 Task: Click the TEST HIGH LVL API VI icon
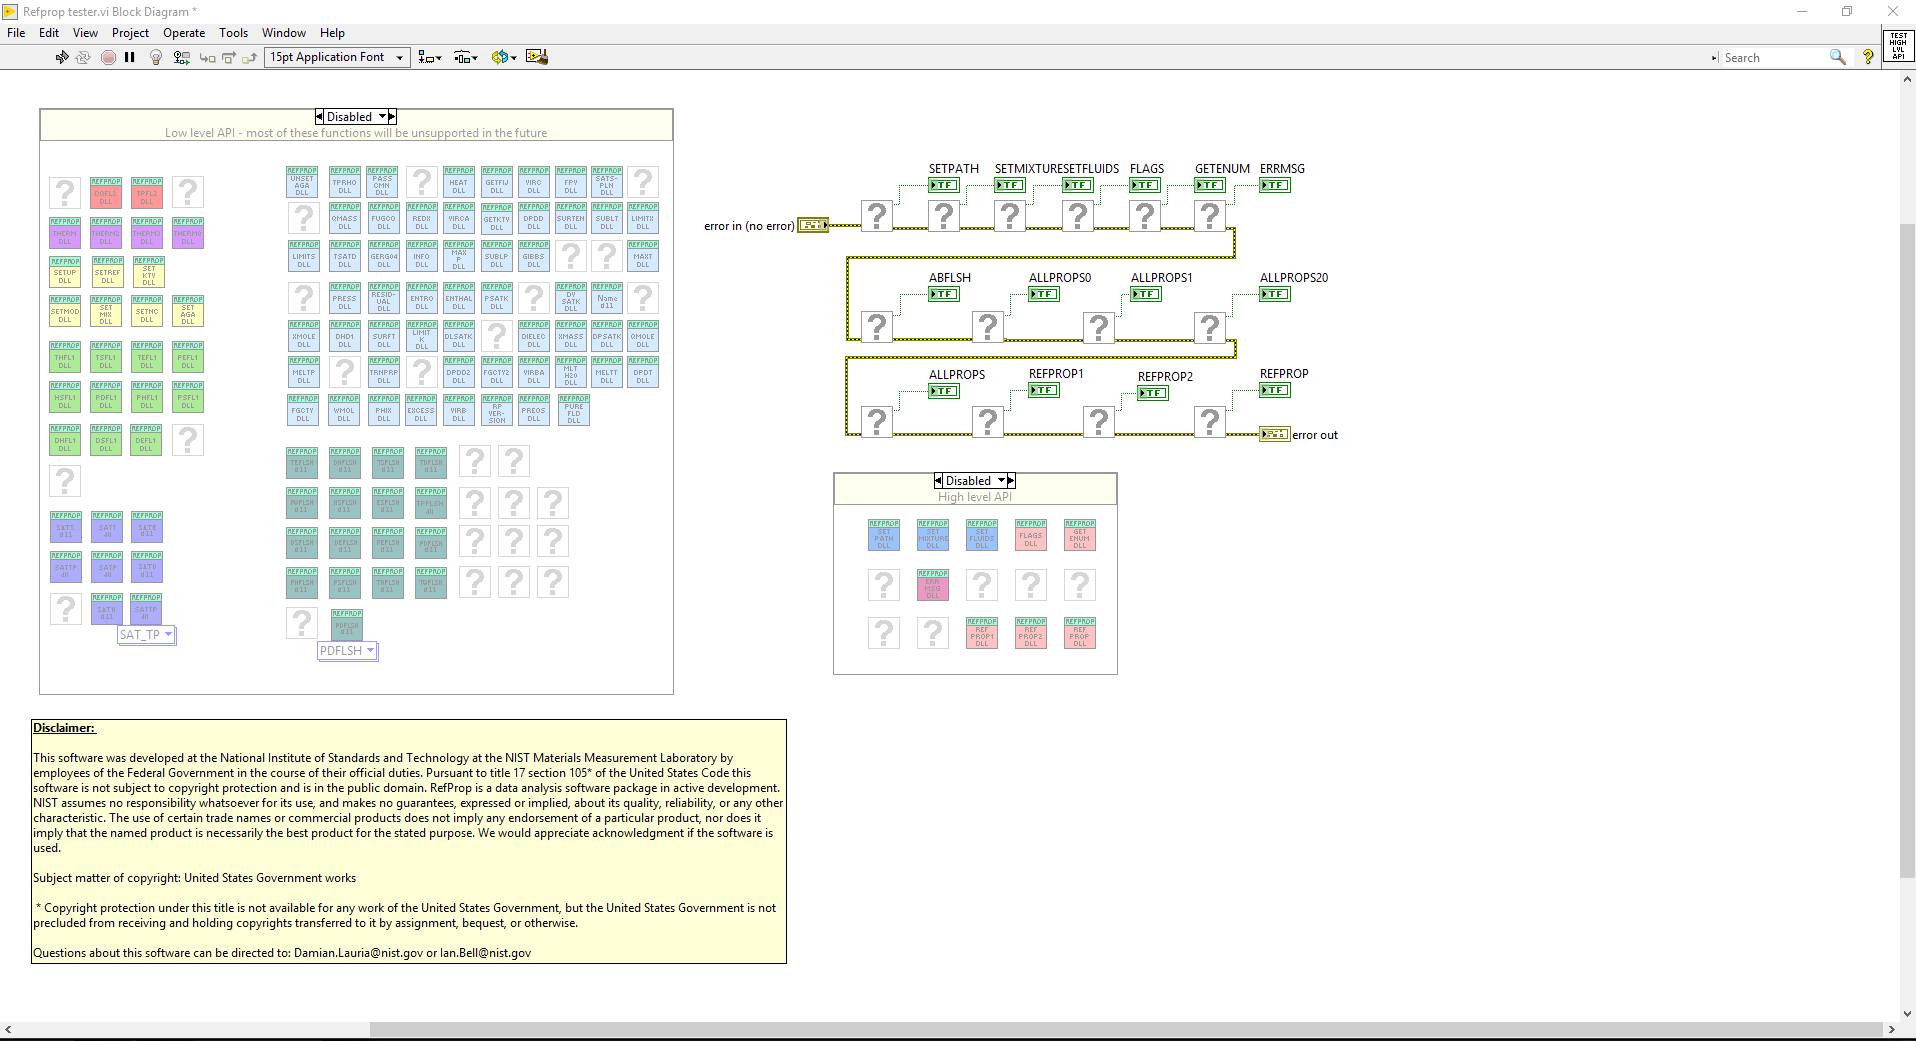(x=1899, y=44)
